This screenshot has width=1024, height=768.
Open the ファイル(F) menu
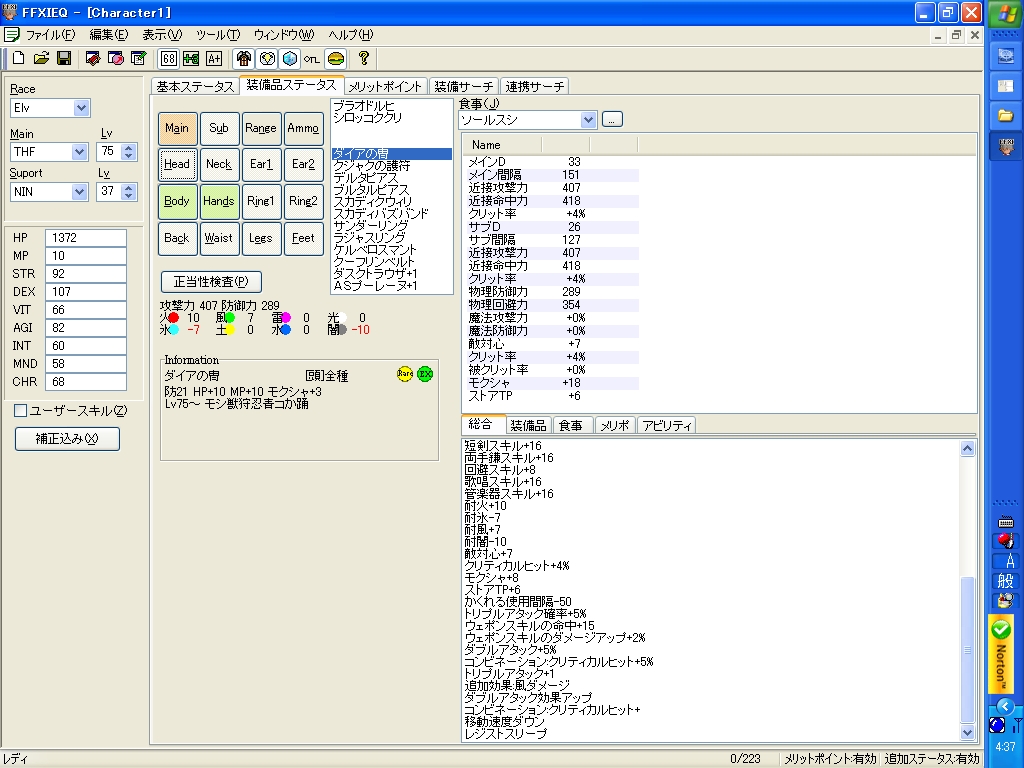[x=50, y=35]
